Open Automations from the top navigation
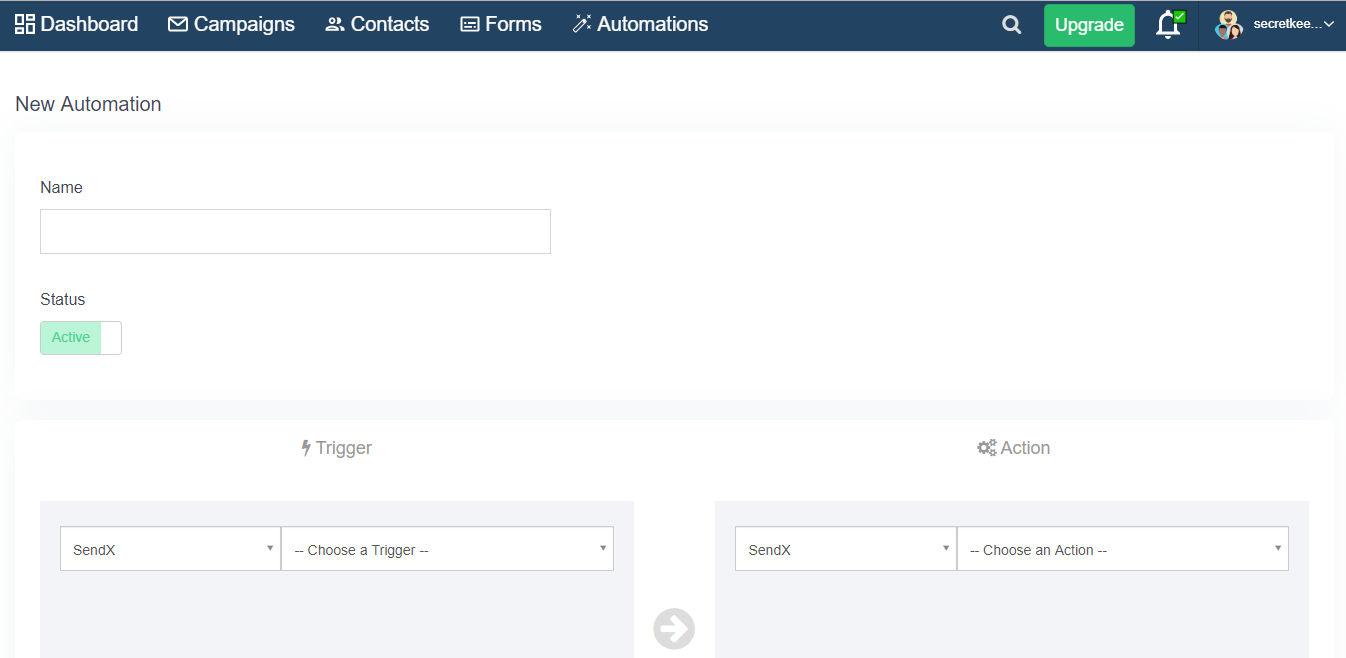The image size is (1346, 658). coord(640,24)
